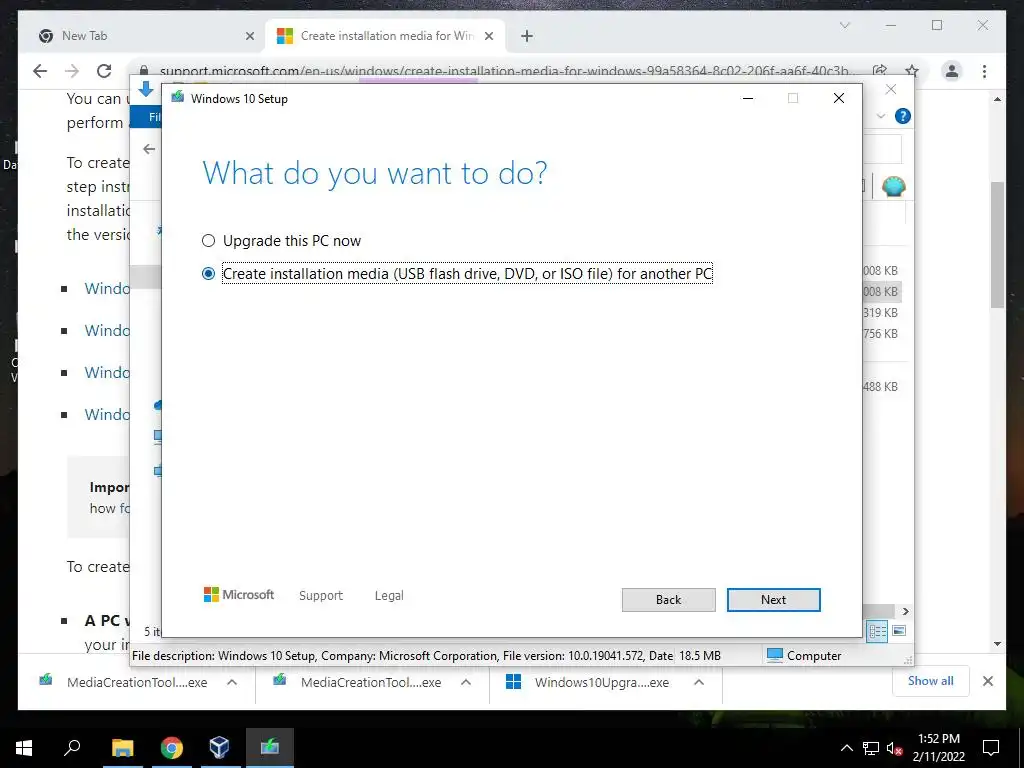Expand second MediaCreationTool download options

pyautogui.click(x=466, y=682)
